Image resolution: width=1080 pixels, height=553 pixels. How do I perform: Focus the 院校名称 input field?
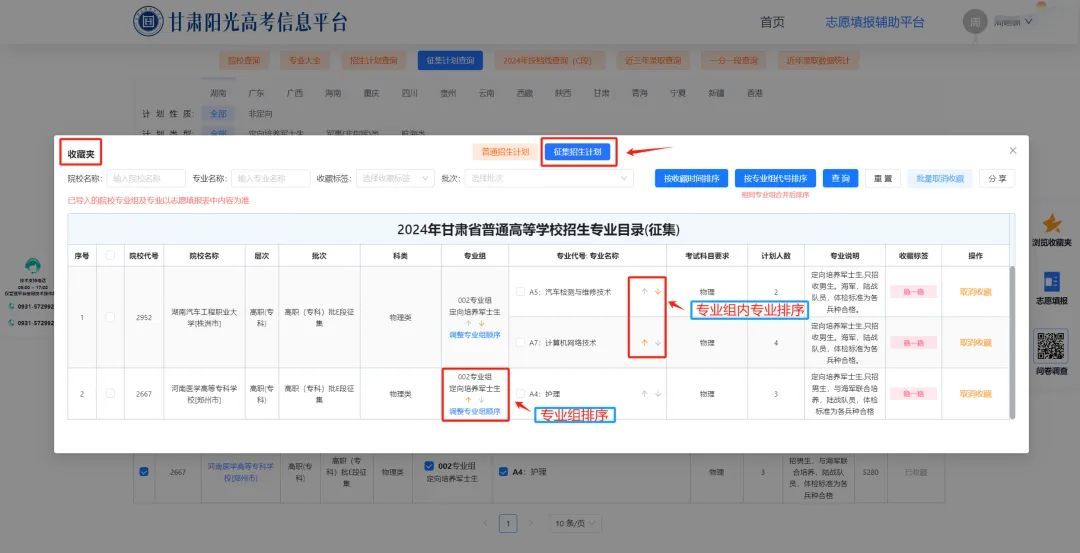(145, 178)
